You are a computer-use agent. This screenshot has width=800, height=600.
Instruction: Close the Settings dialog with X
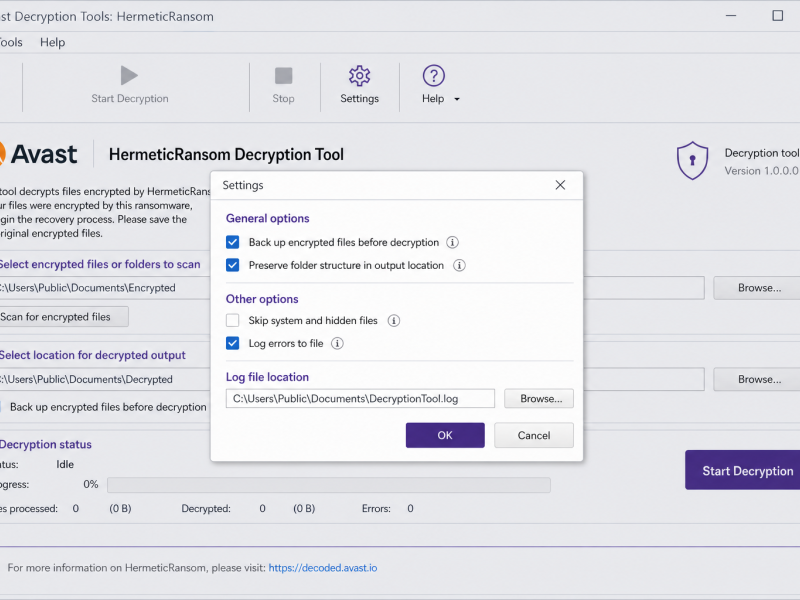pyautogui.click(x=560, y=185)
